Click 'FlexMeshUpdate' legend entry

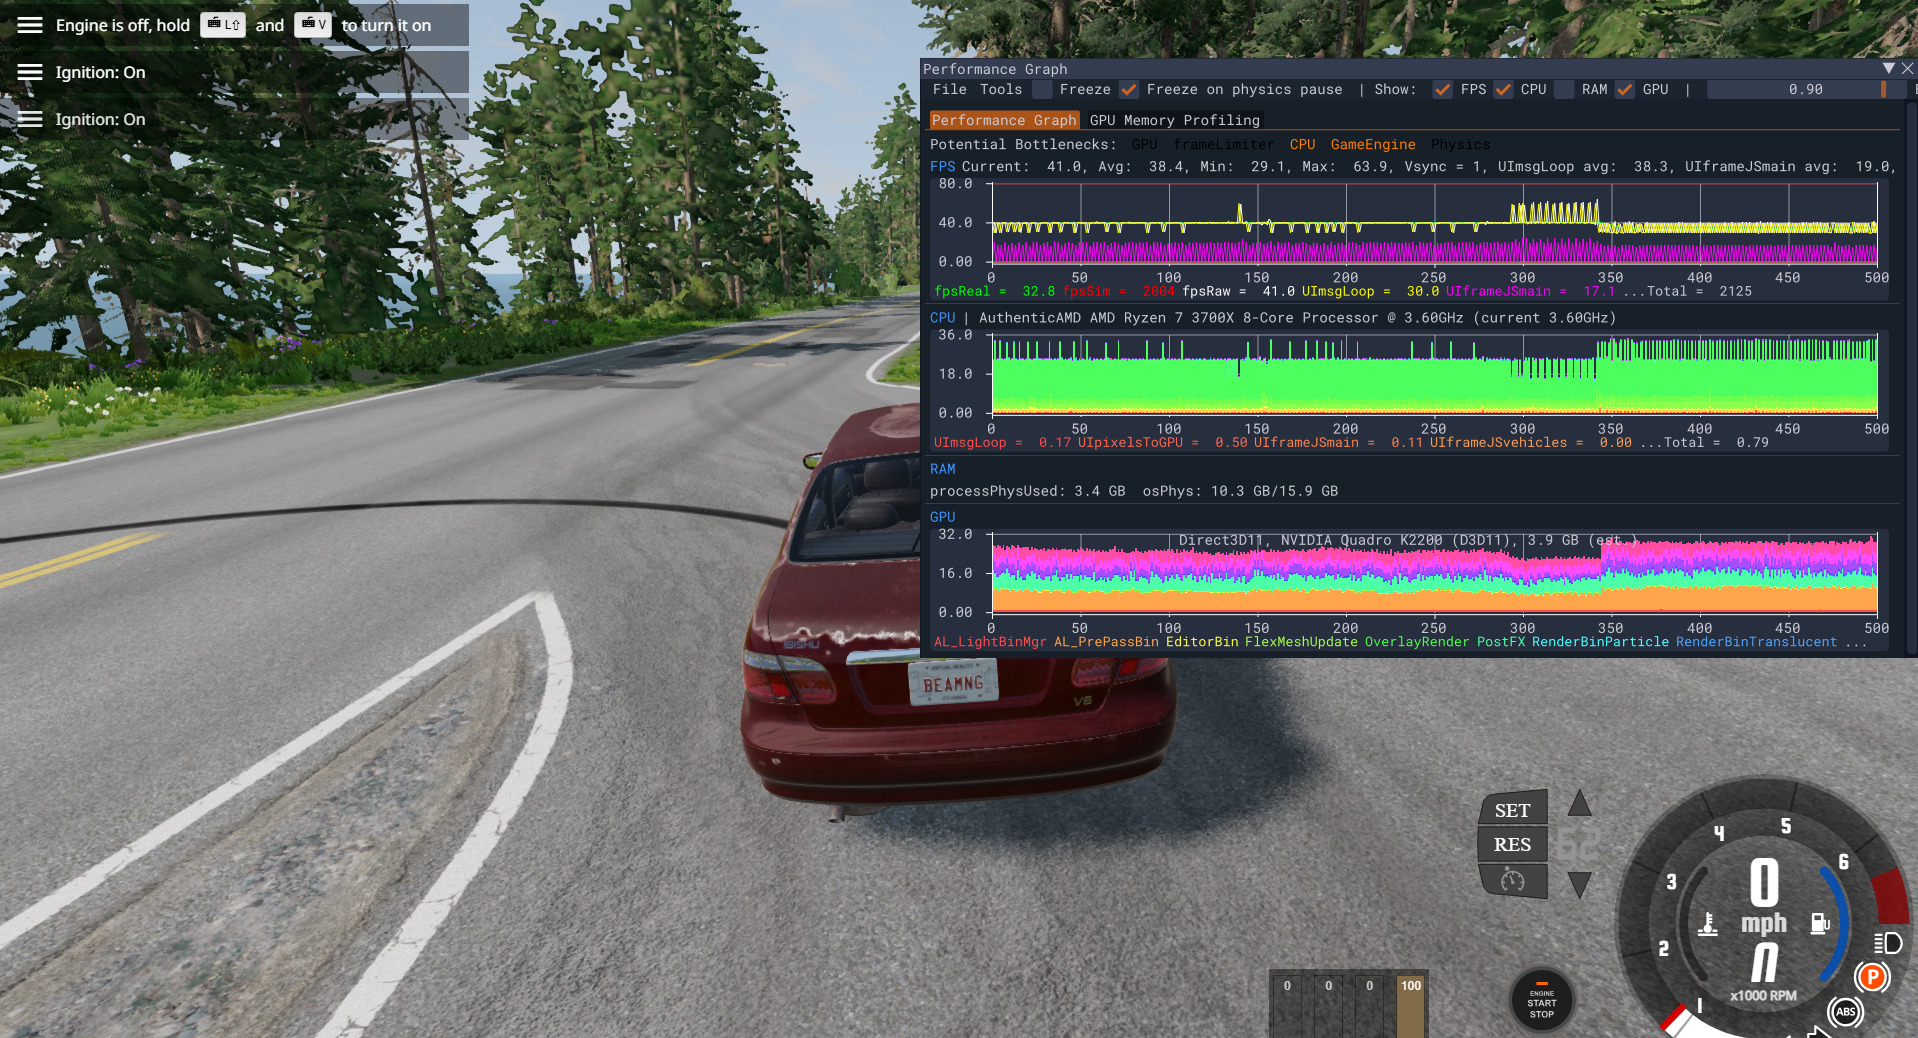tap(1301, 642)
